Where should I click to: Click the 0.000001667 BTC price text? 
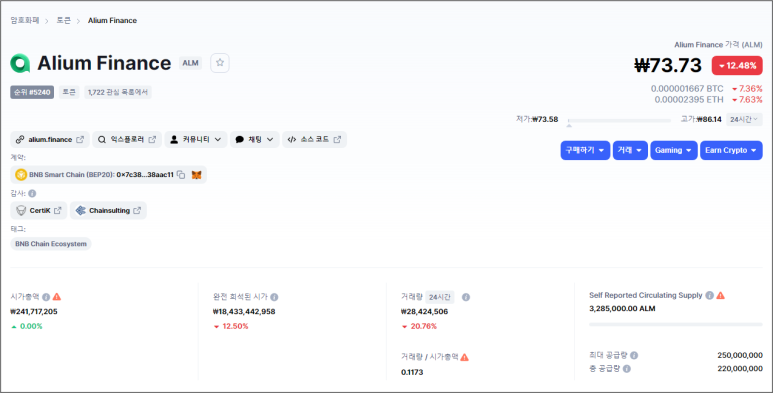[x=687, y=89]
